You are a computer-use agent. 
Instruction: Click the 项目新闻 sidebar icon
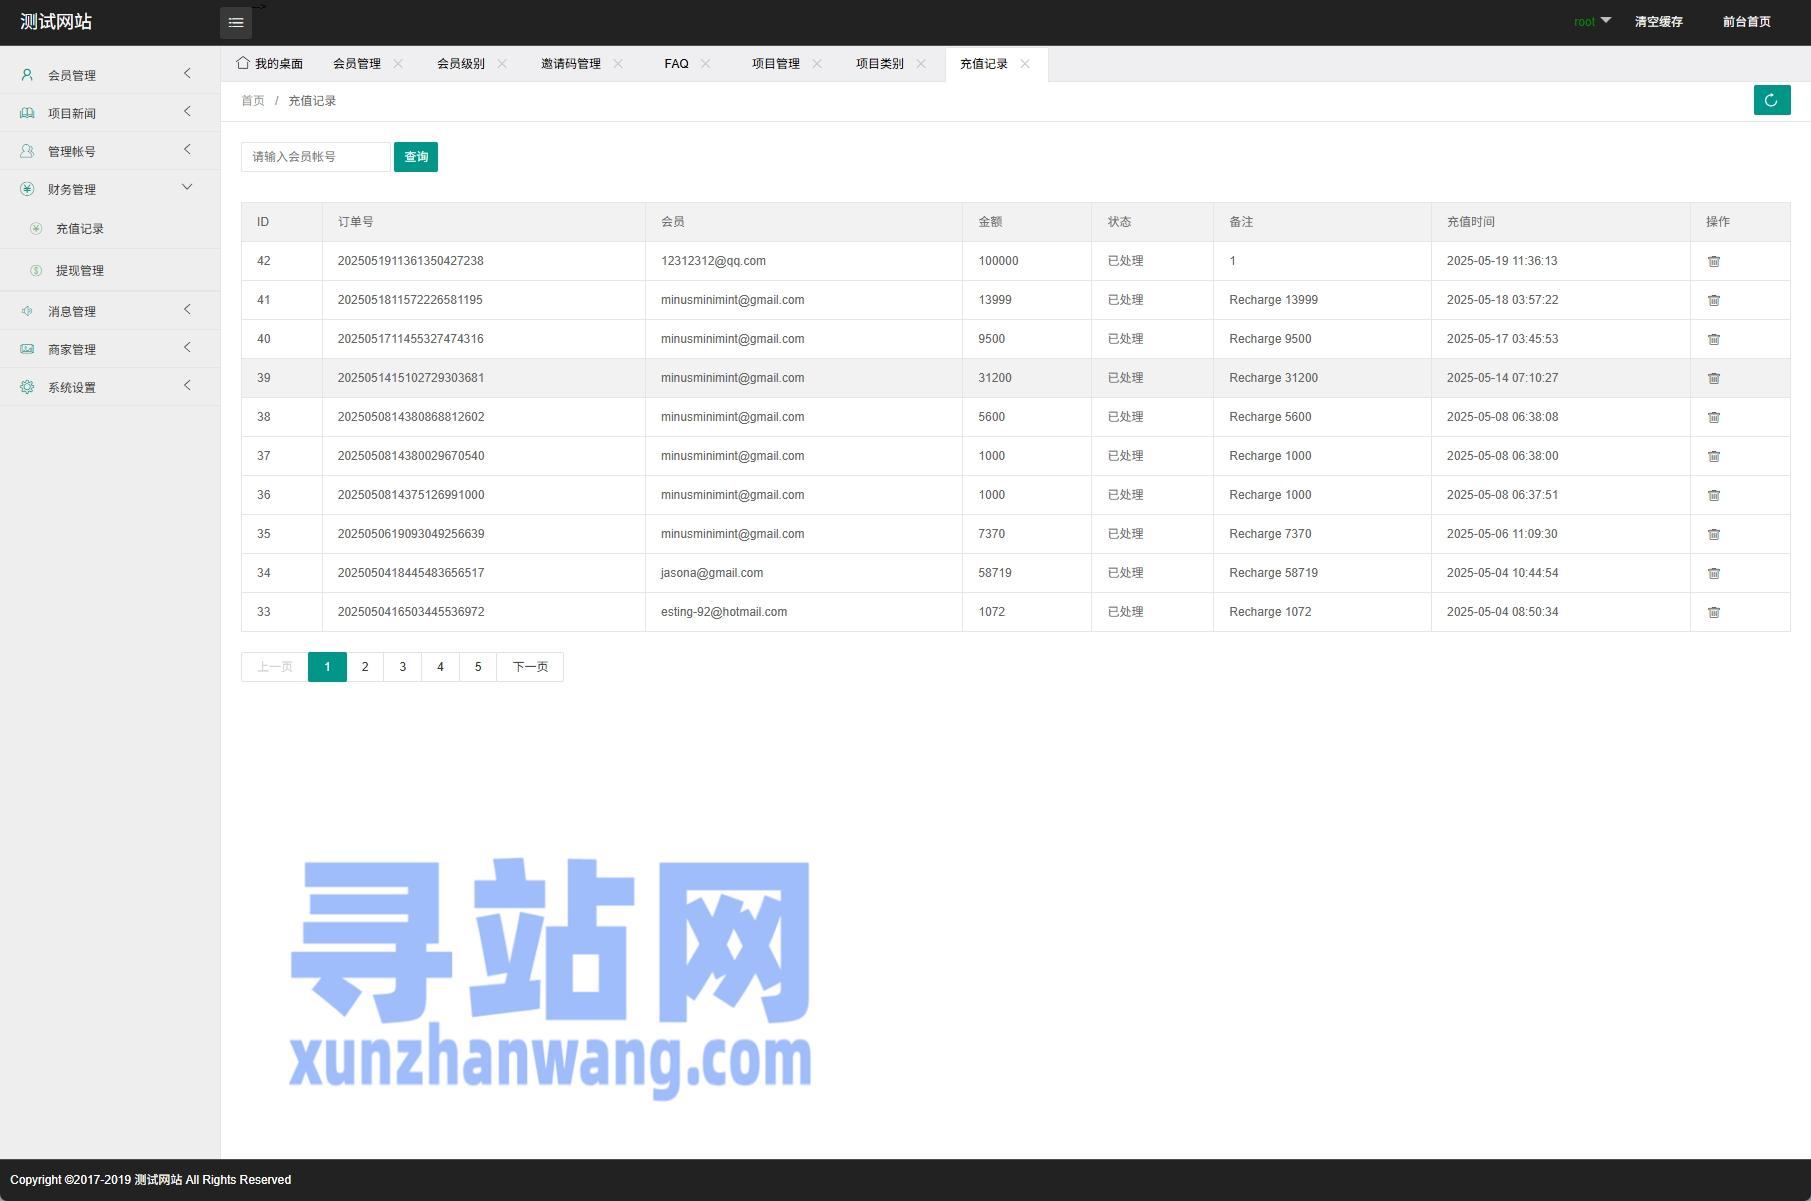[27, 113]
